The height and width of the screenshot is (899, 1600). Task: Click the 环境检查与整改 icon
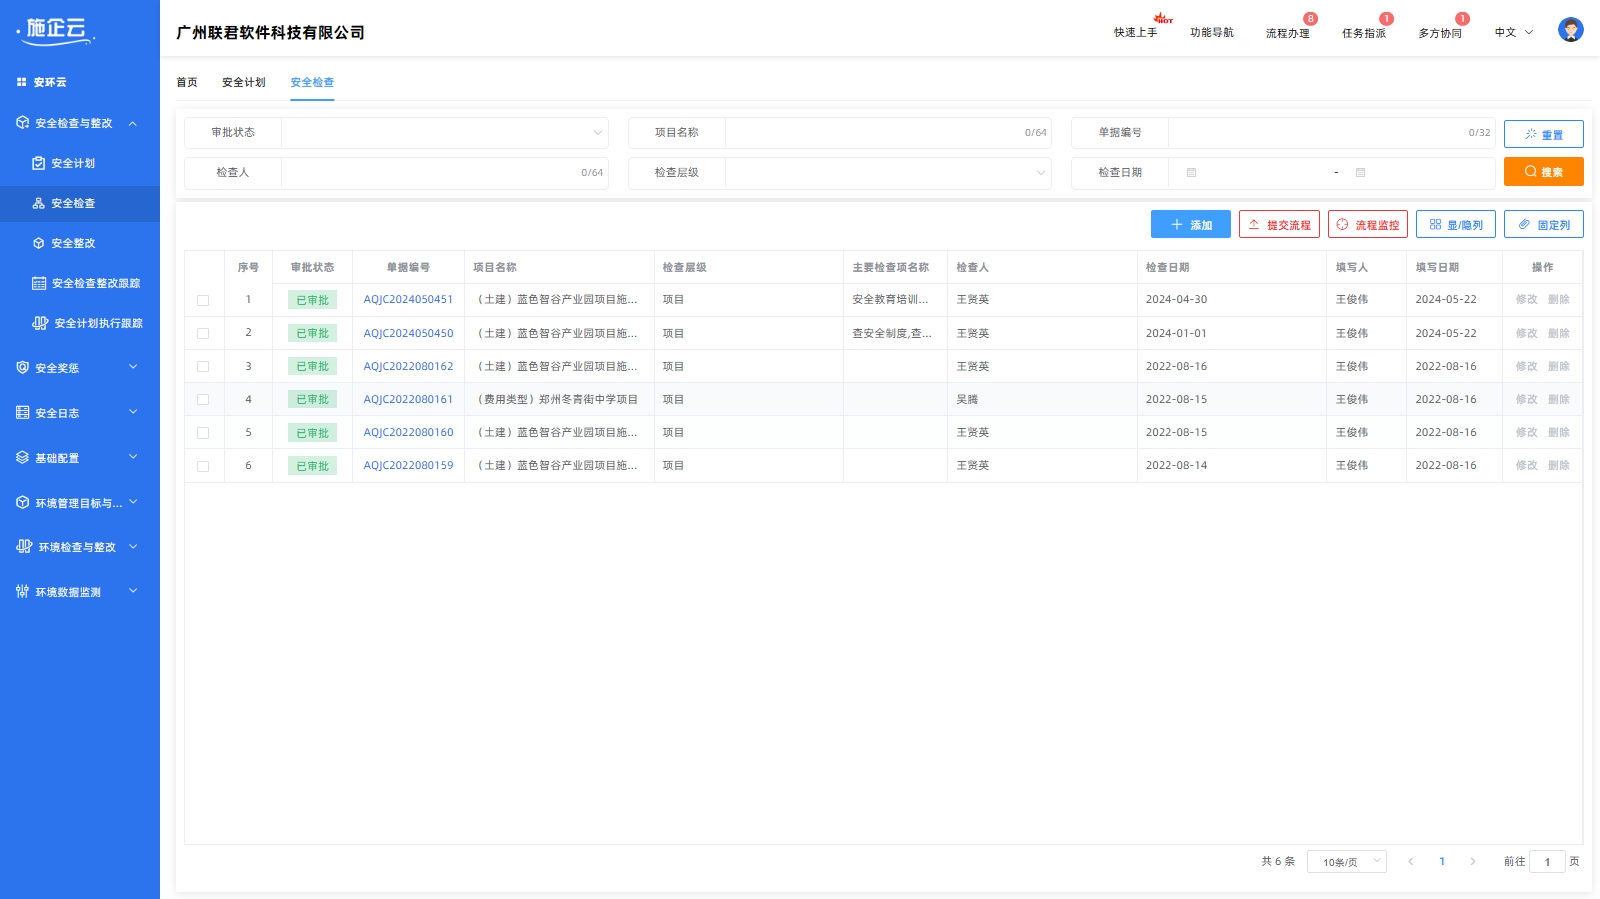[24, 547]
